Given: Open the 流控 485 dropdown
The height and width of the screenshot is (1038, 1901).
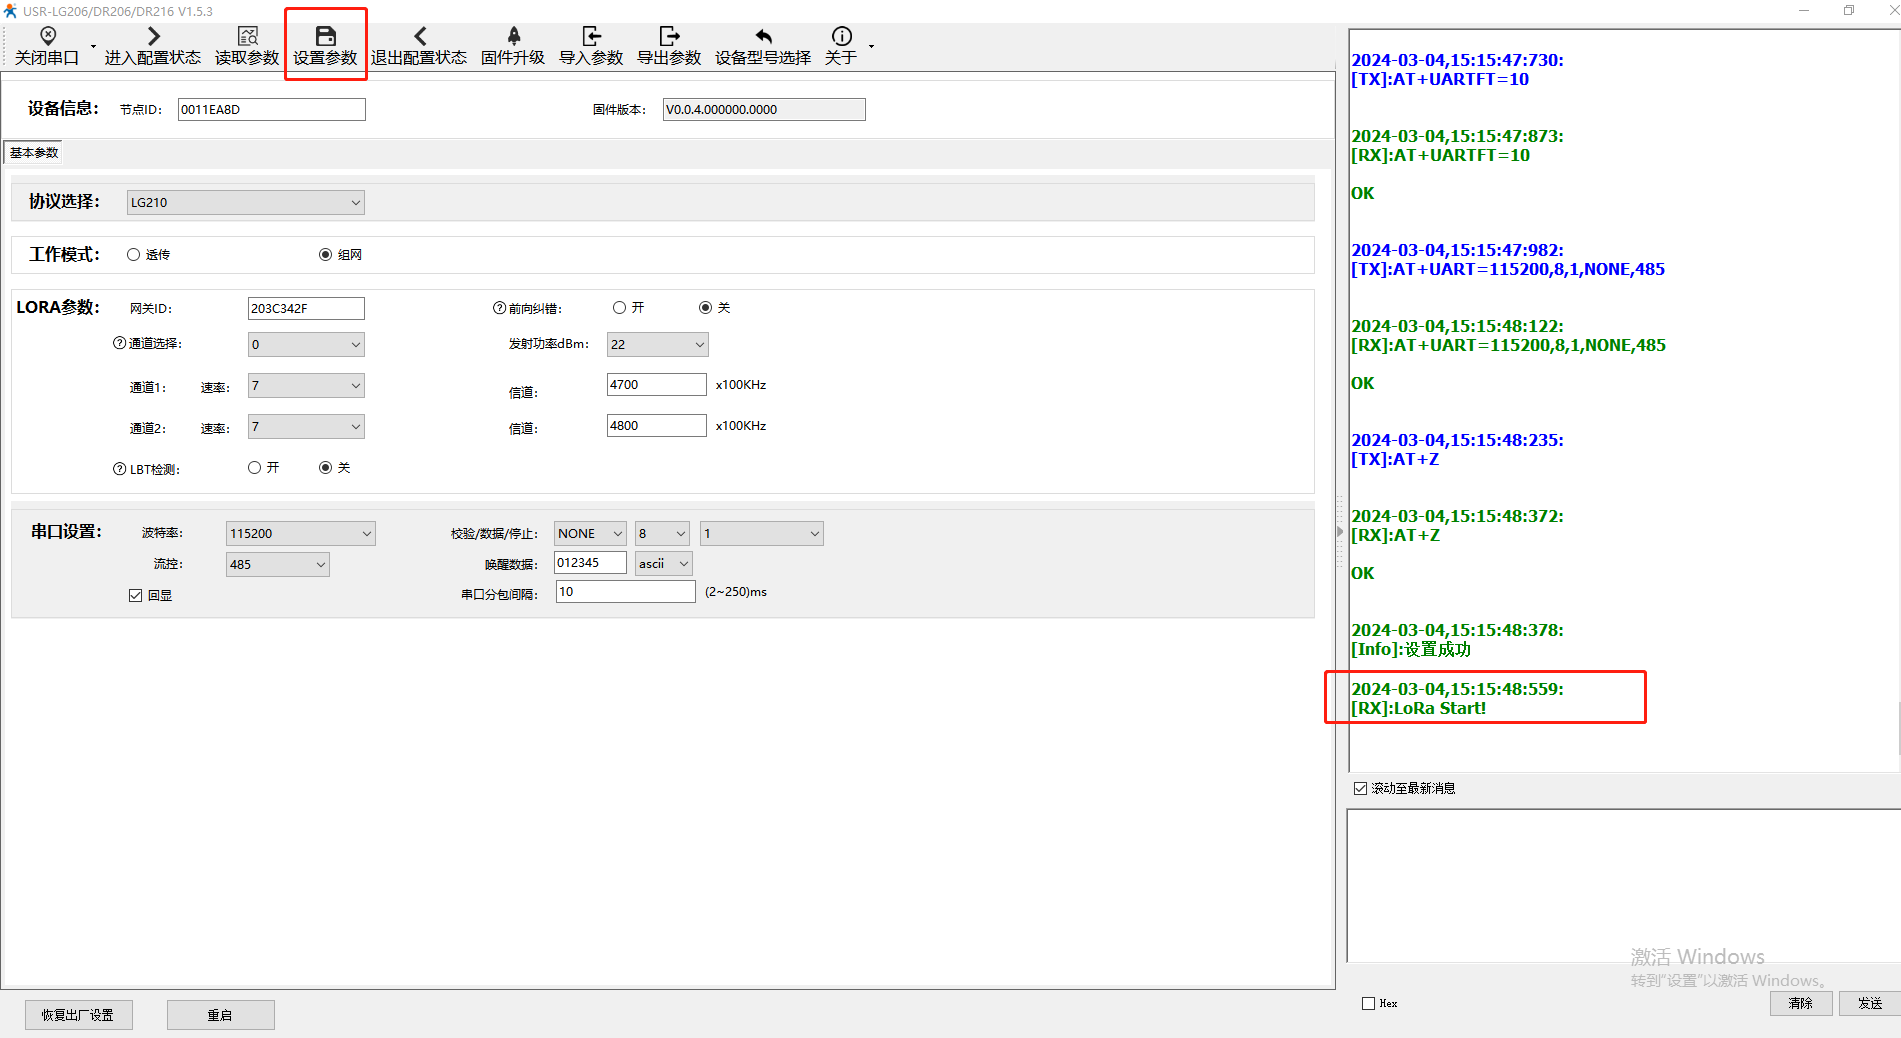Looking at the screenshot, I should pos(278,564).
